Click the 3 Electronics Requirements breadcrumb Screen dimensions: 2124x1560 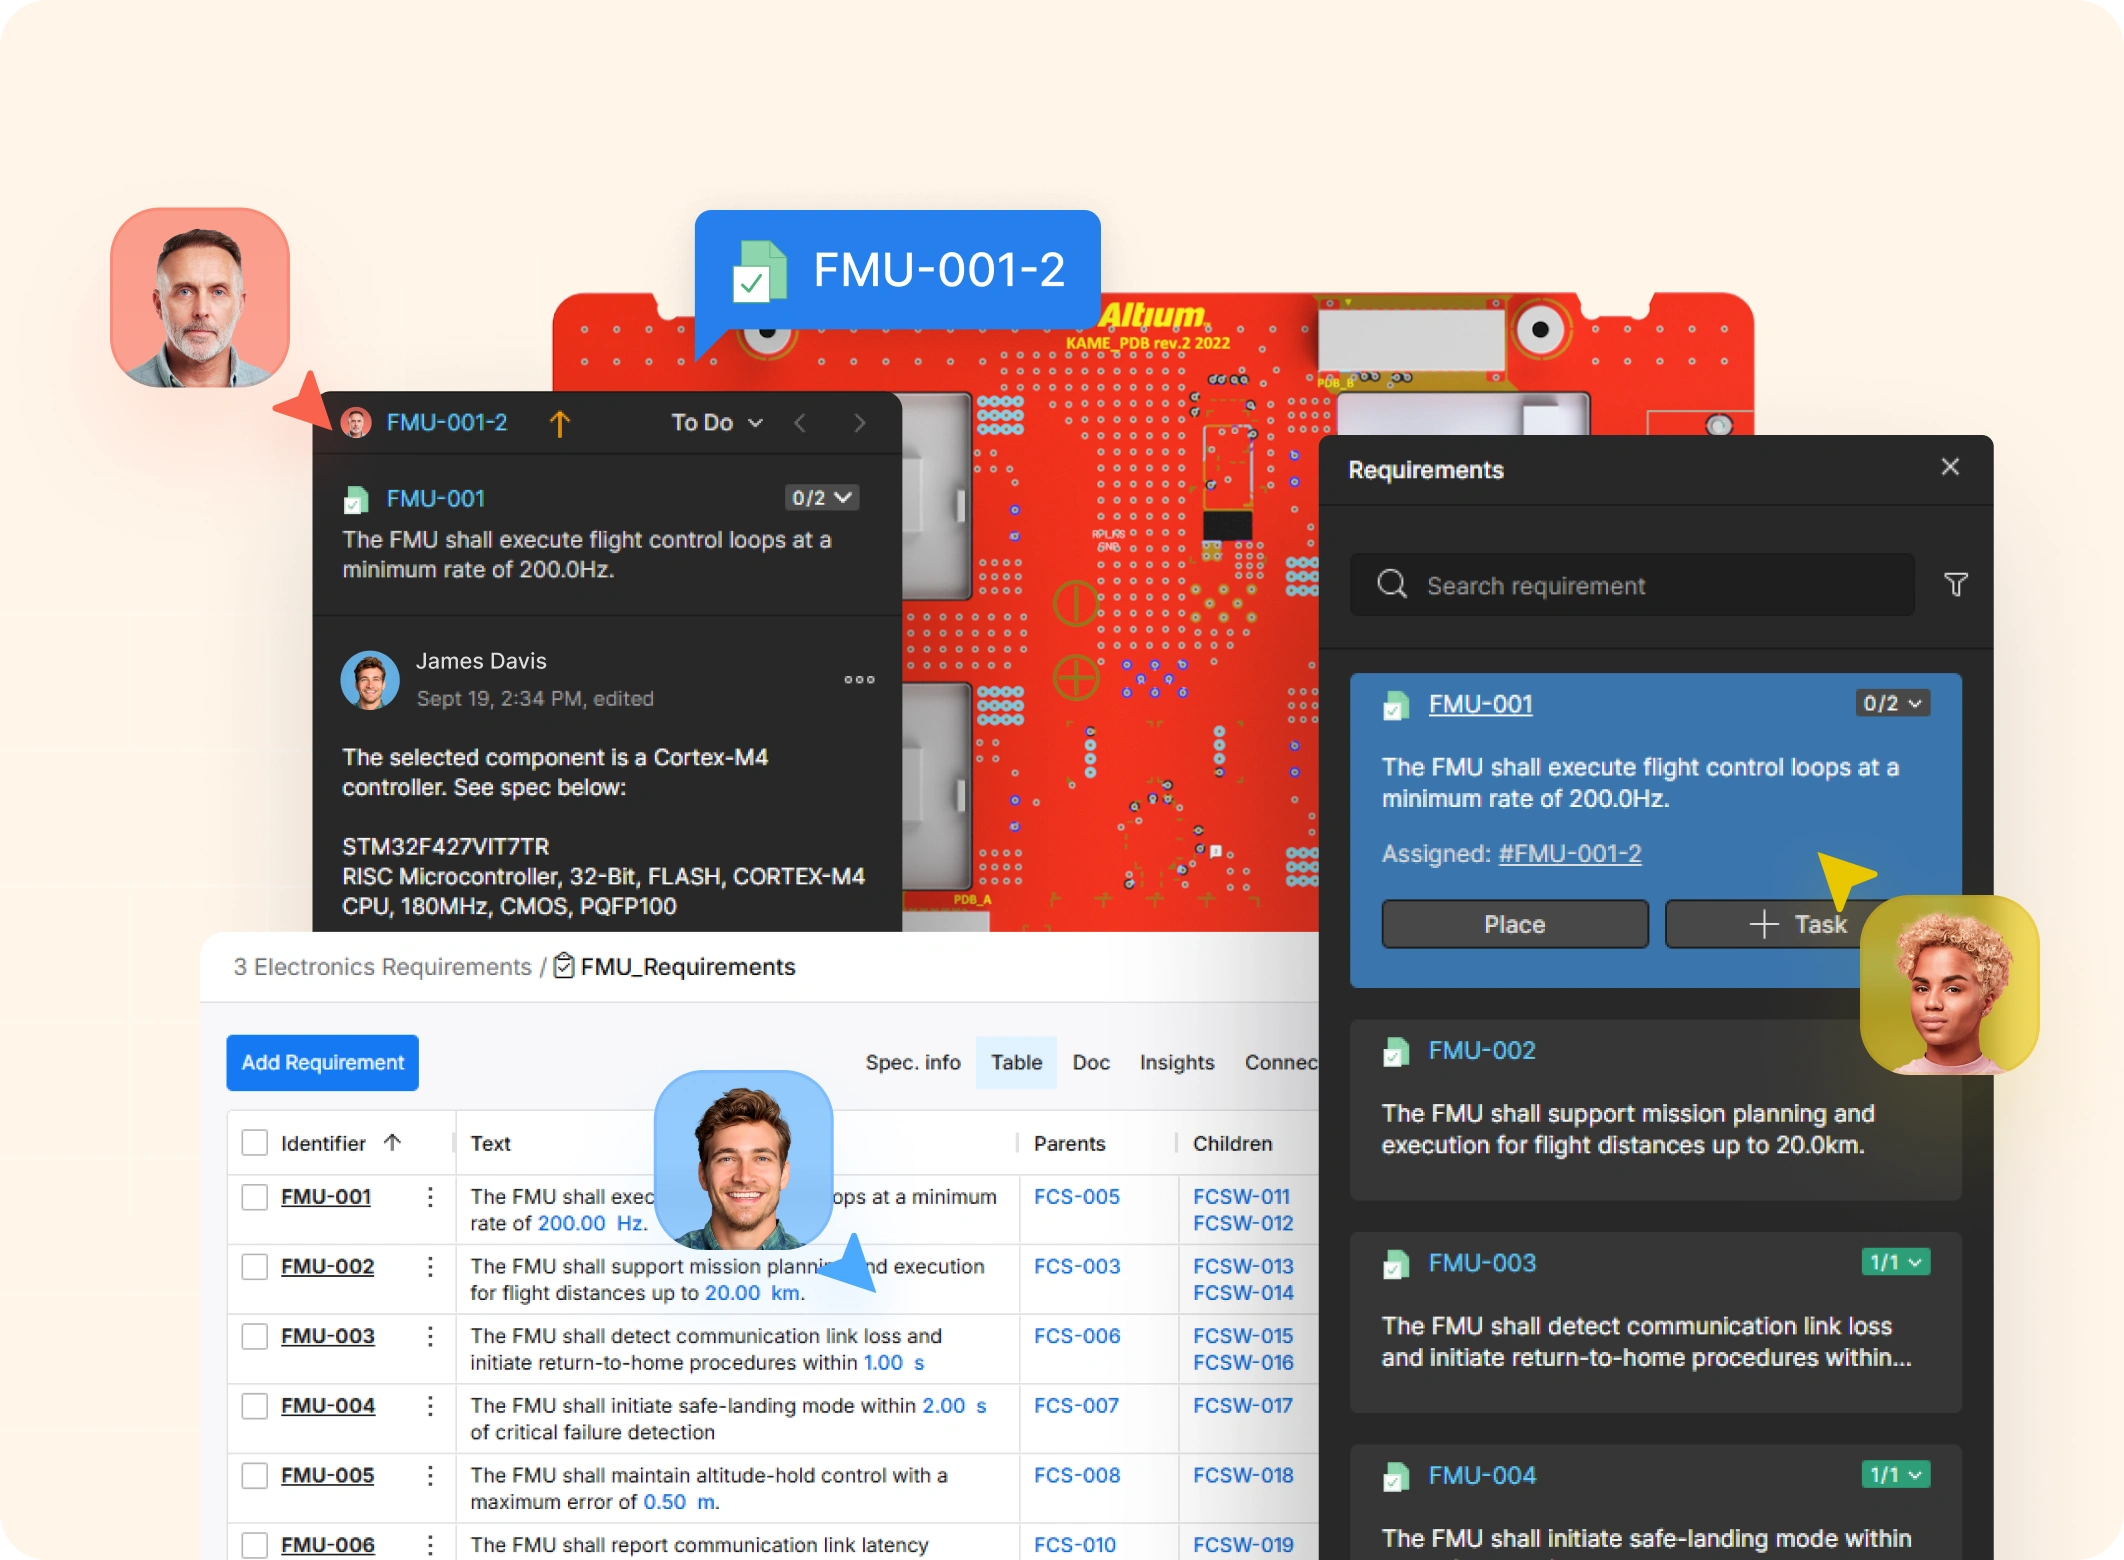[x=383, y=967]
